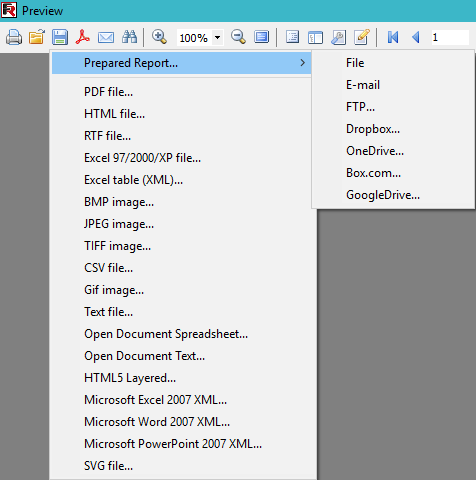Toggle full screen view icon
Image resolution: width=476 pixels, height=480 pixels.
point(262,37)
